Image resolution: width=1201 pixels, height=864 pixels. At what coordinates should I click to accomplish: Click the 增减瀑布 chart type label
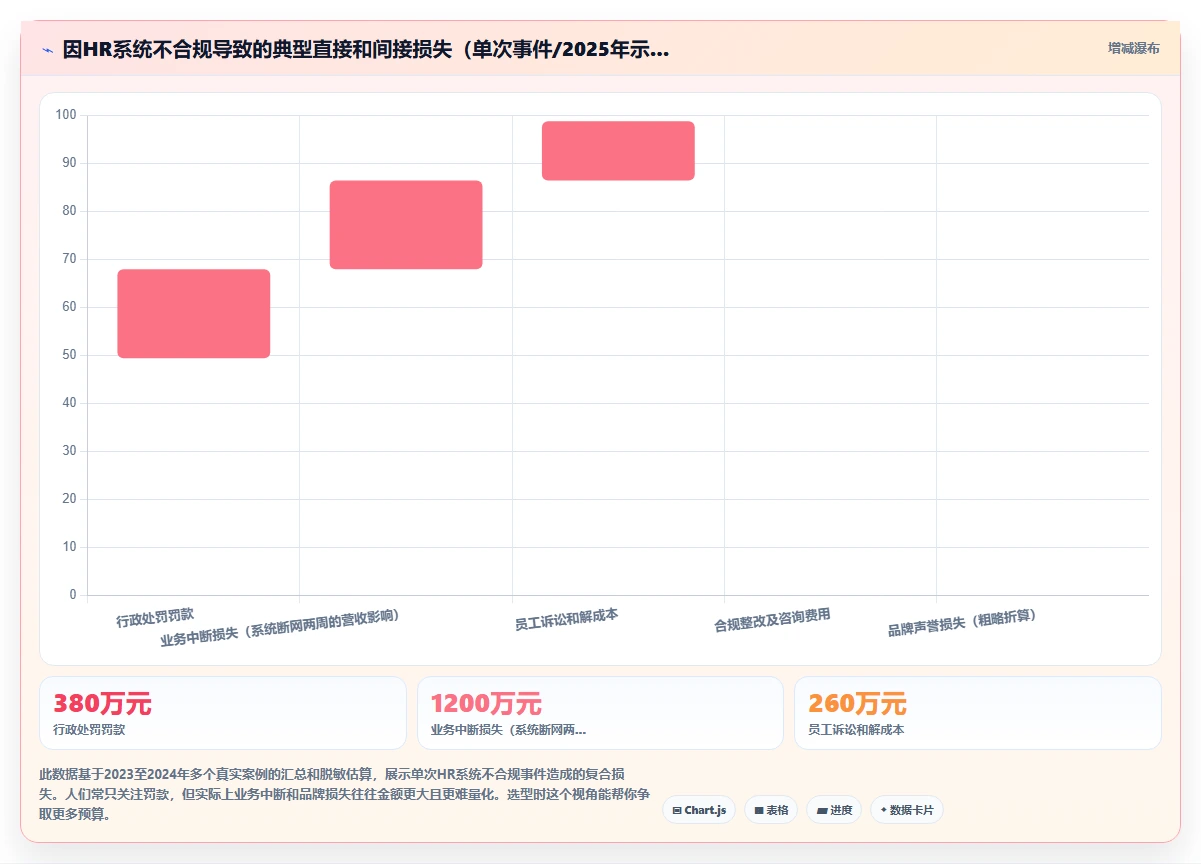[x=1134, y=48]
